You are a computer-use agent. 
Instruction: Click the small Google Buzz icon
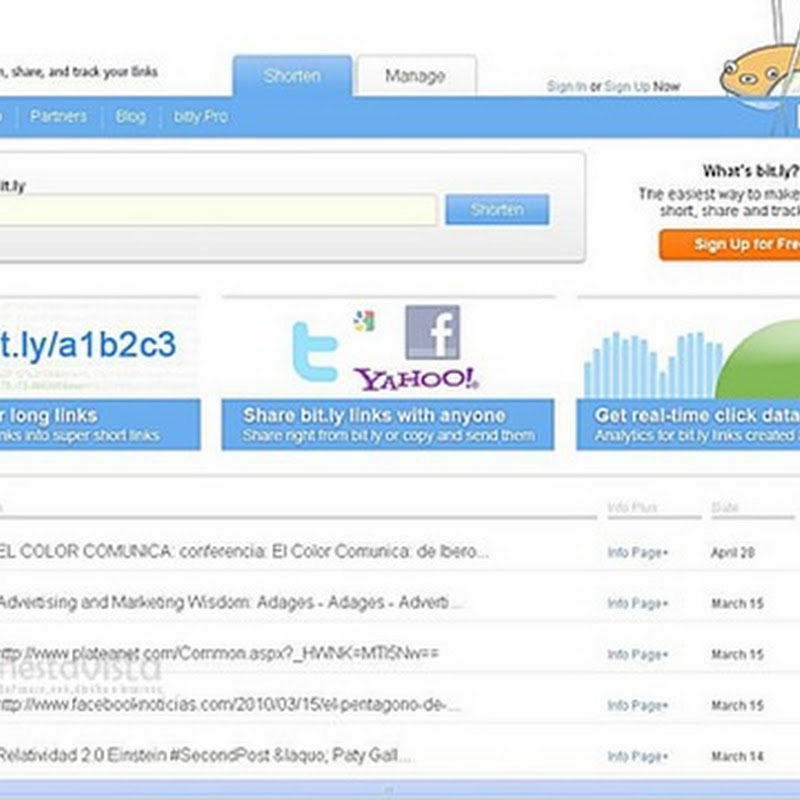pyautogui.click(x=364, y=321)
